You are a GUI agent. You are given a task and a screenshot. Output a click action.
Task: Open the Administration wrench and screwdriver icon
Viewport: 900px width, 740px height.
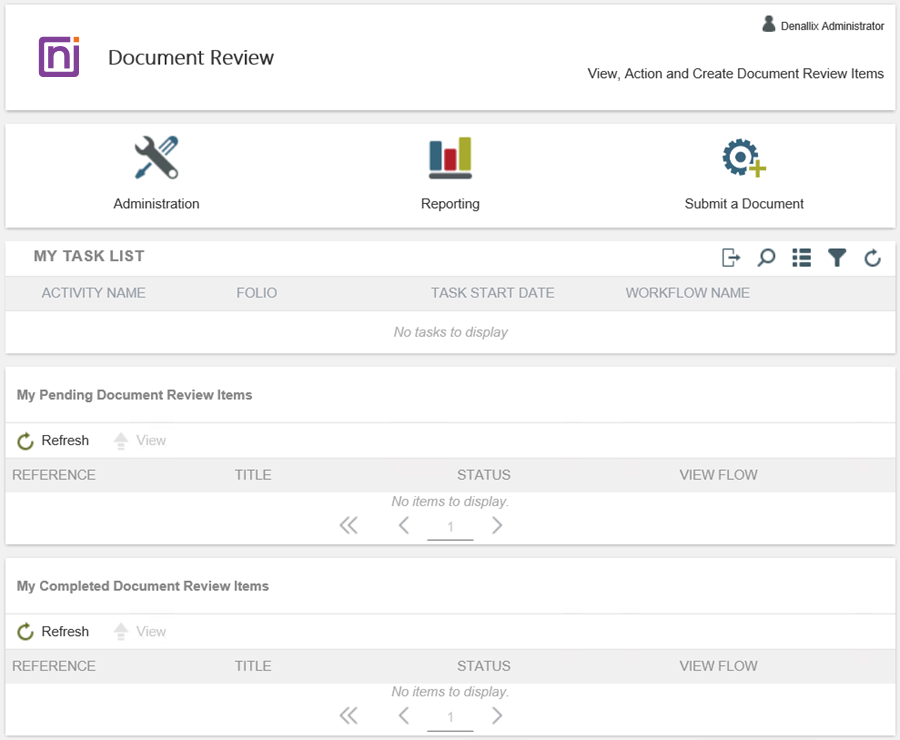[156, 158]
